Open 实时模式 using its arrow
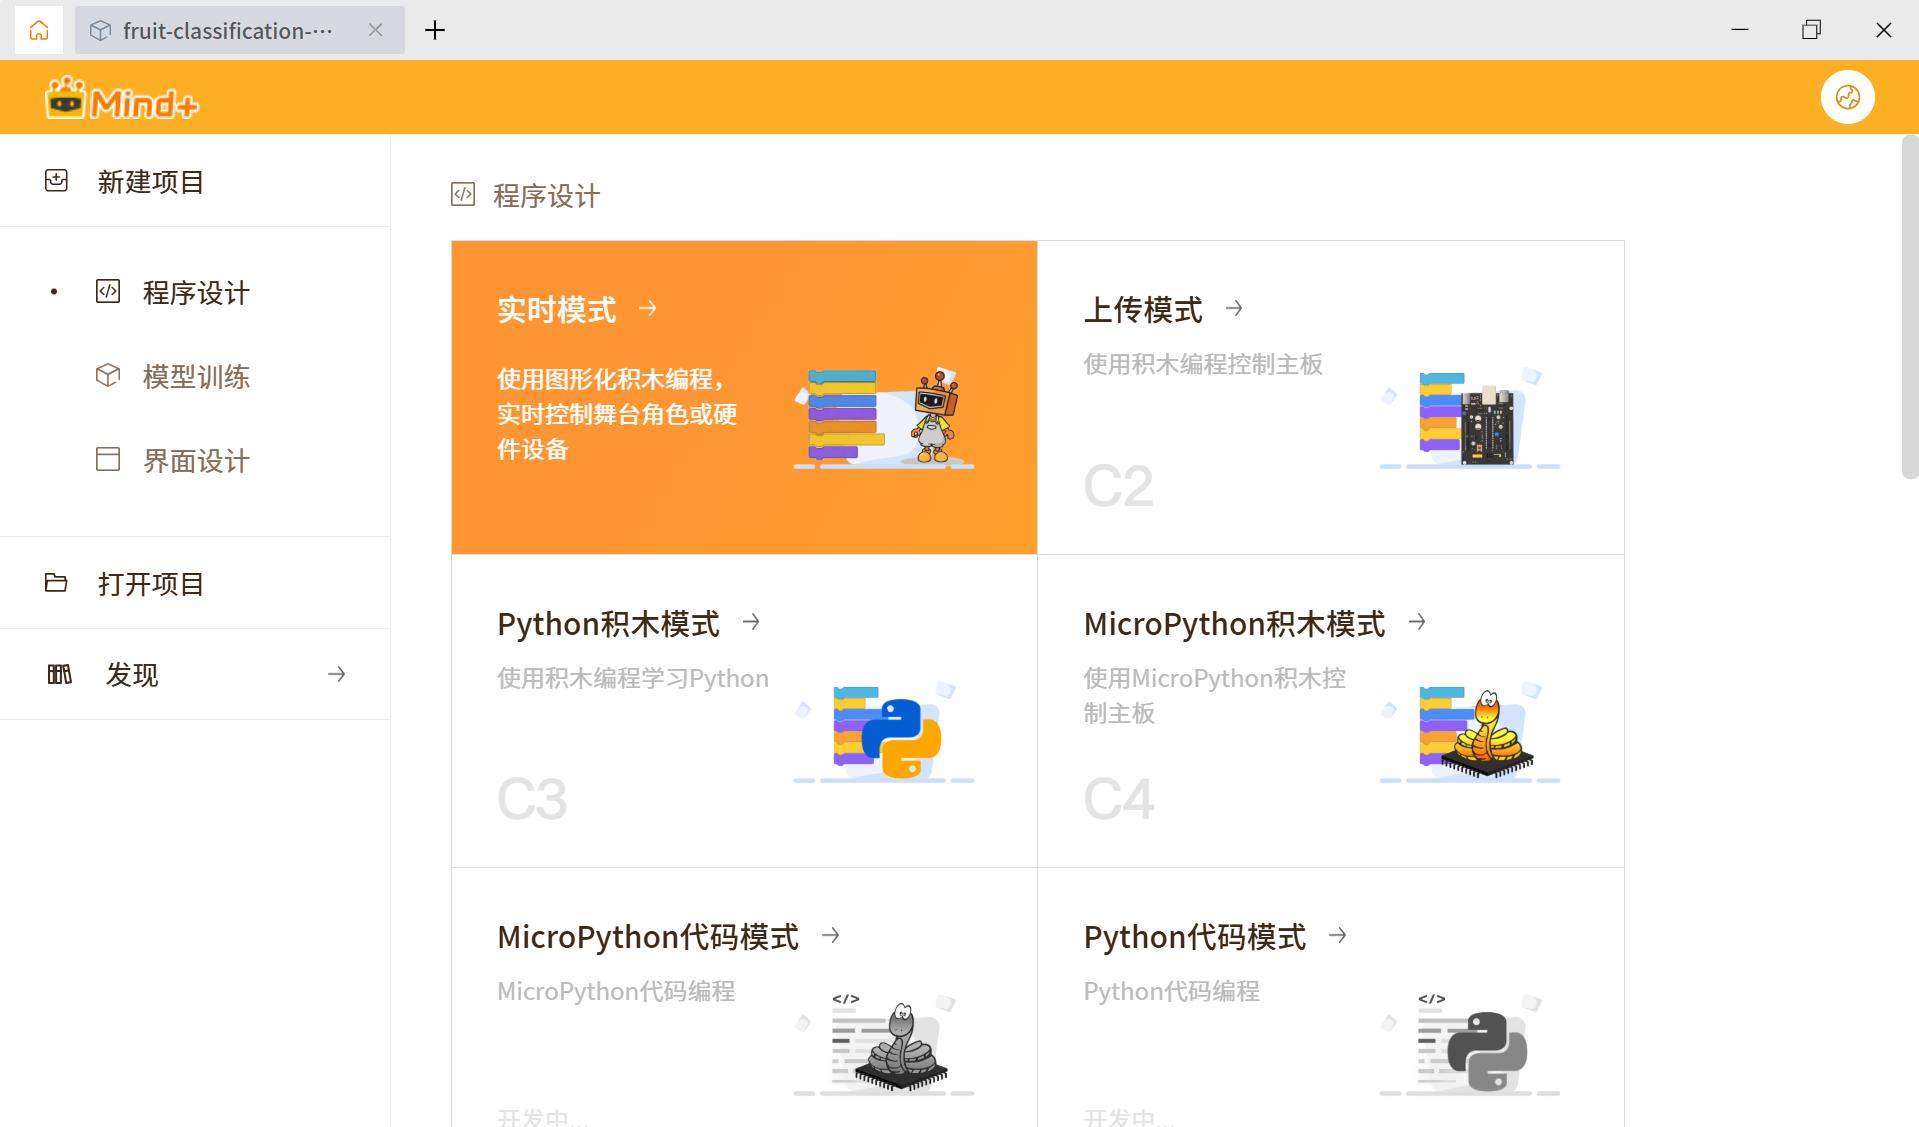This screenshot has height=1127, width=1919. 648,309
